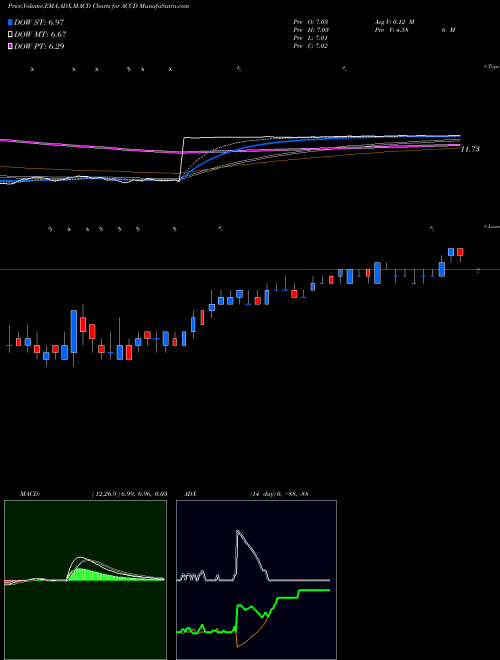
Task: Select the 'DOW PT: 6.29' legend text
Action: (39, 47)
